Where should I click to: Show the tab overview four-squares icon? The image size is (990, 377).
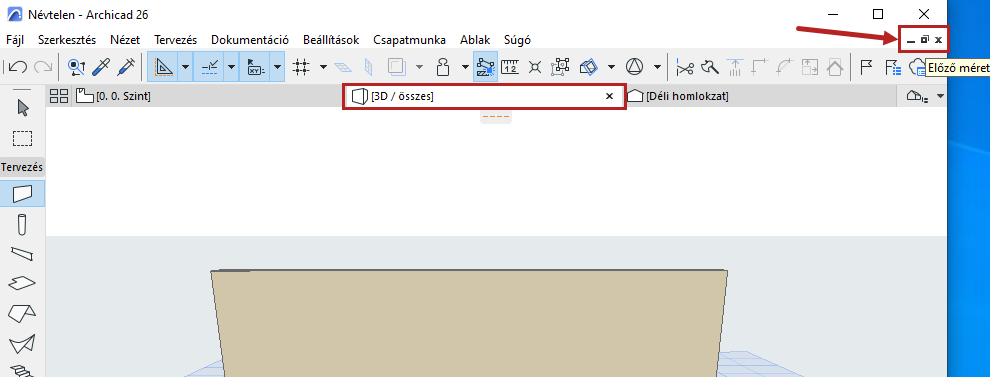[59, 97]
